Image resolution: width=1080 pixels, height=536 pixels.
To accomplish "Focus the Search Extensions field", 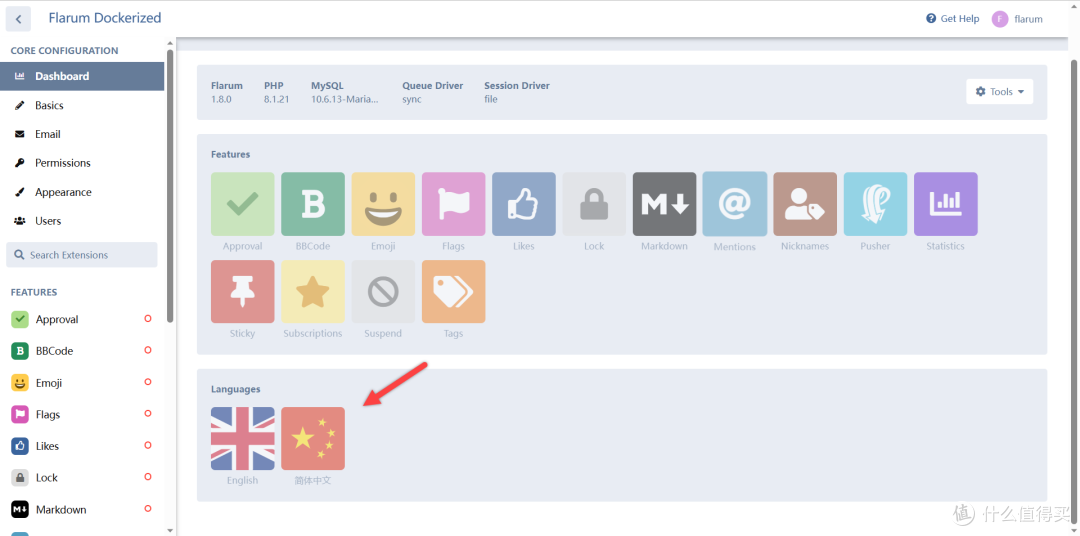I will (81, 255).
